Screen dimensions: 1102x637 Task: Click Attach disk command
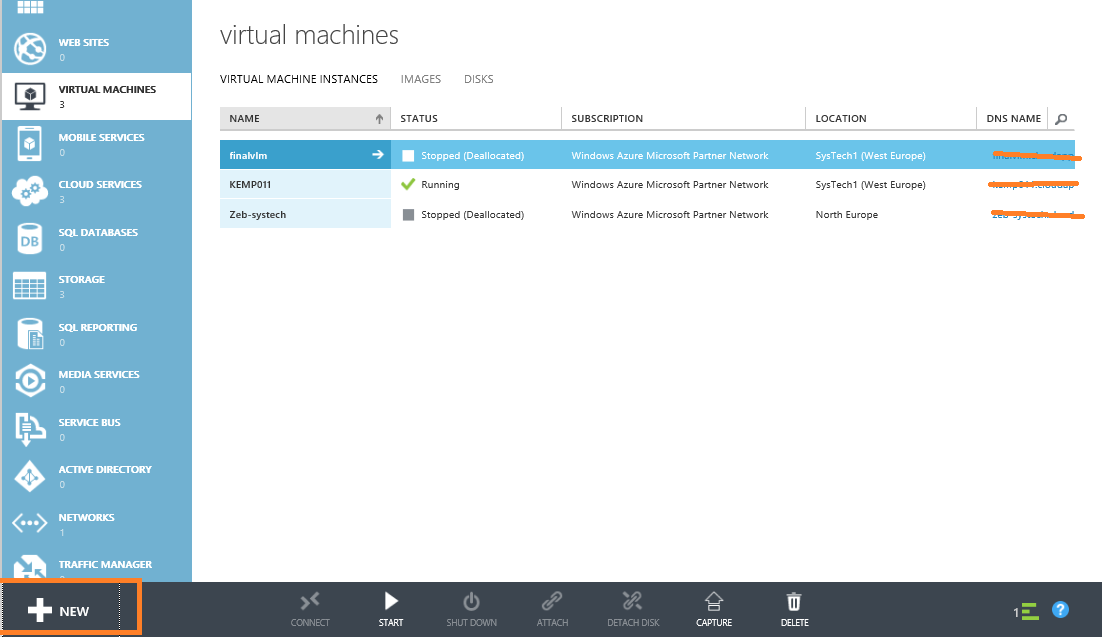pos(552,610)
